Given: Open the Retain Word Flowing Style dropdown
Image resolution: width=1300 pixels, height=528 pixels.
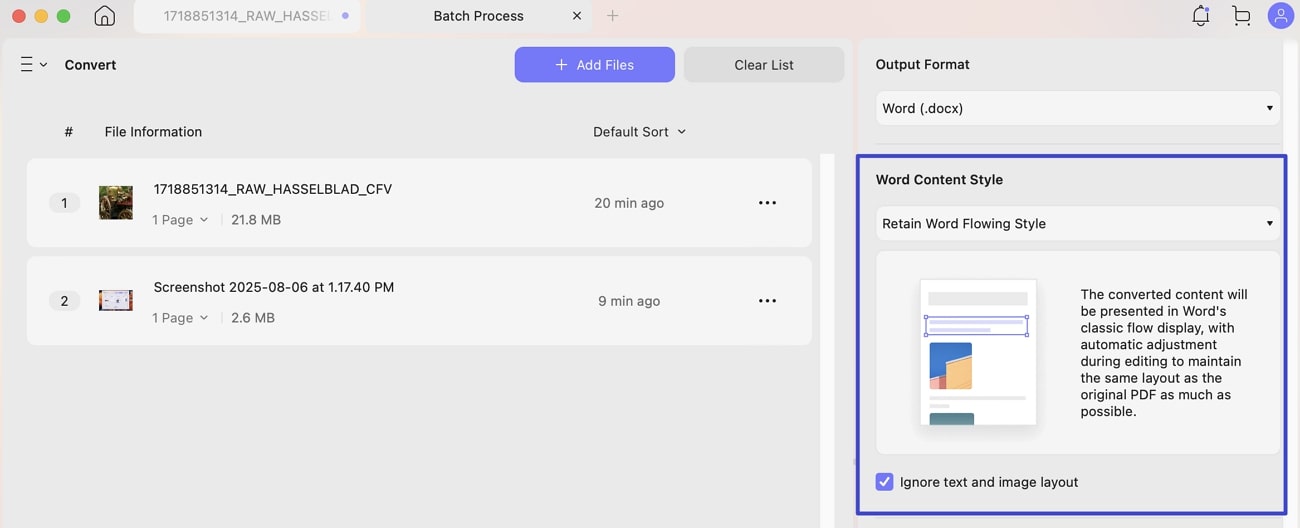Looking at the screenshot, I should [x=1078, y=223].
